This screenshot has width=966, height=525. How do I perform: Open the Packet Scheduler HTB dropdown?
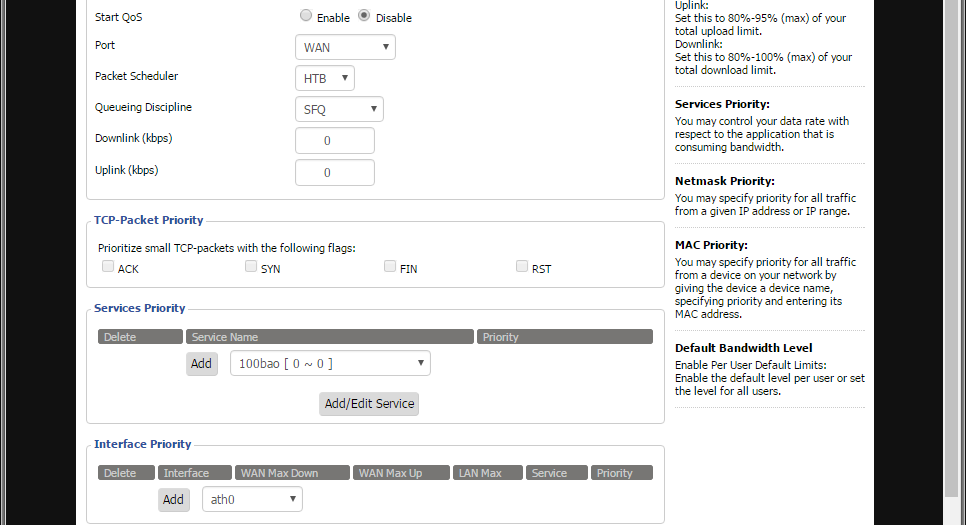coord(324,78)
